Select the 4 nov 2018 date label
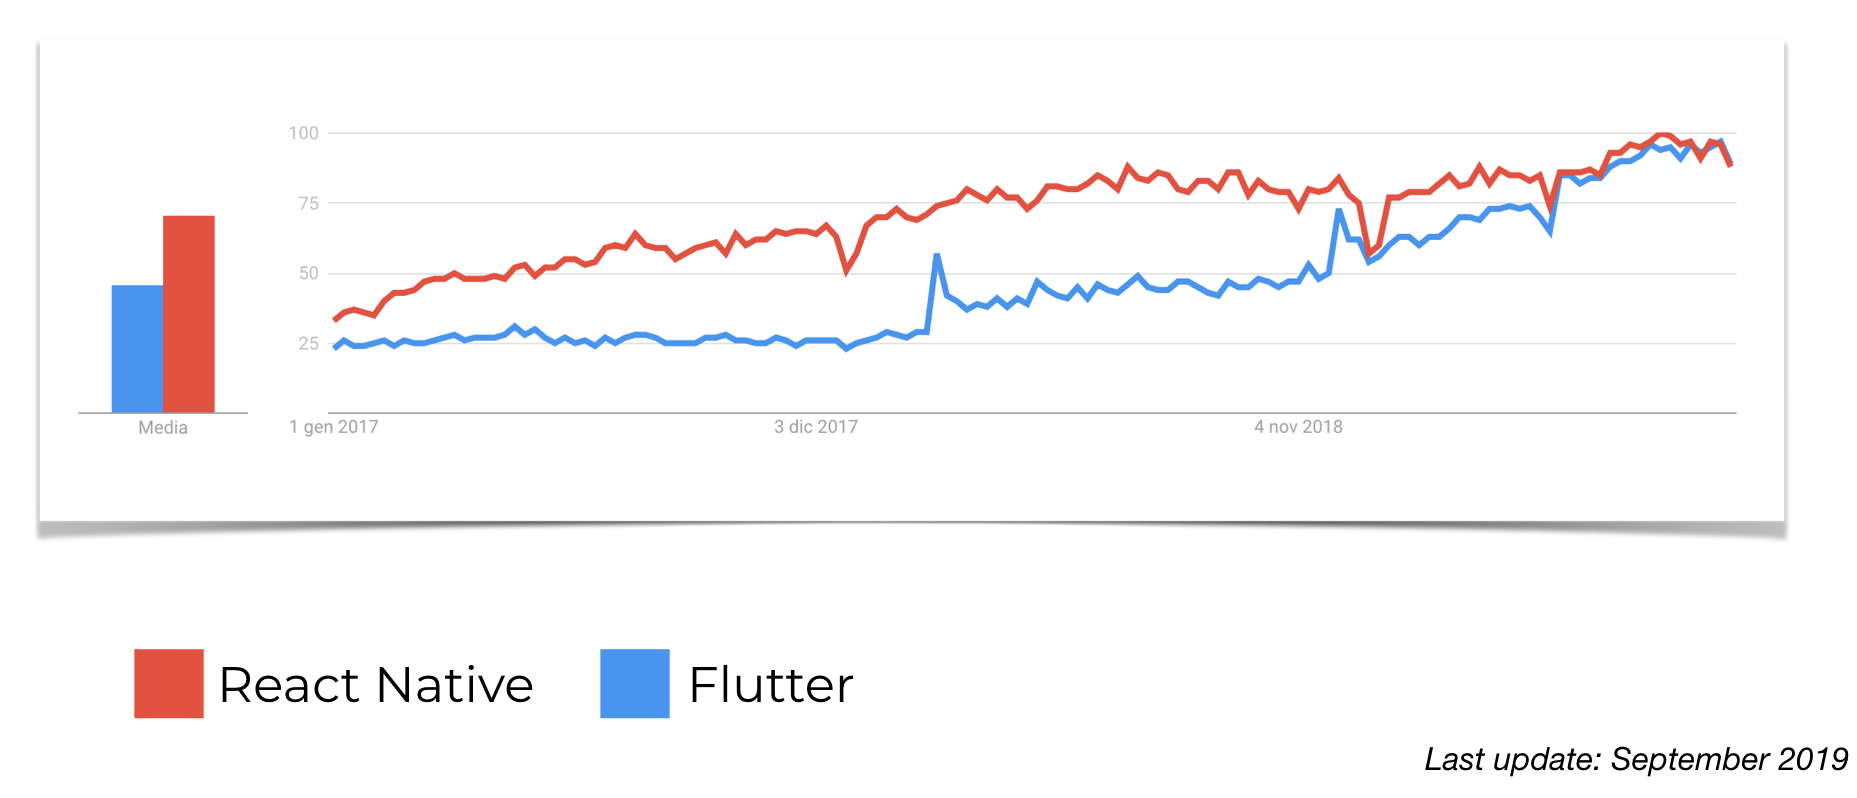 point(1298,427)
